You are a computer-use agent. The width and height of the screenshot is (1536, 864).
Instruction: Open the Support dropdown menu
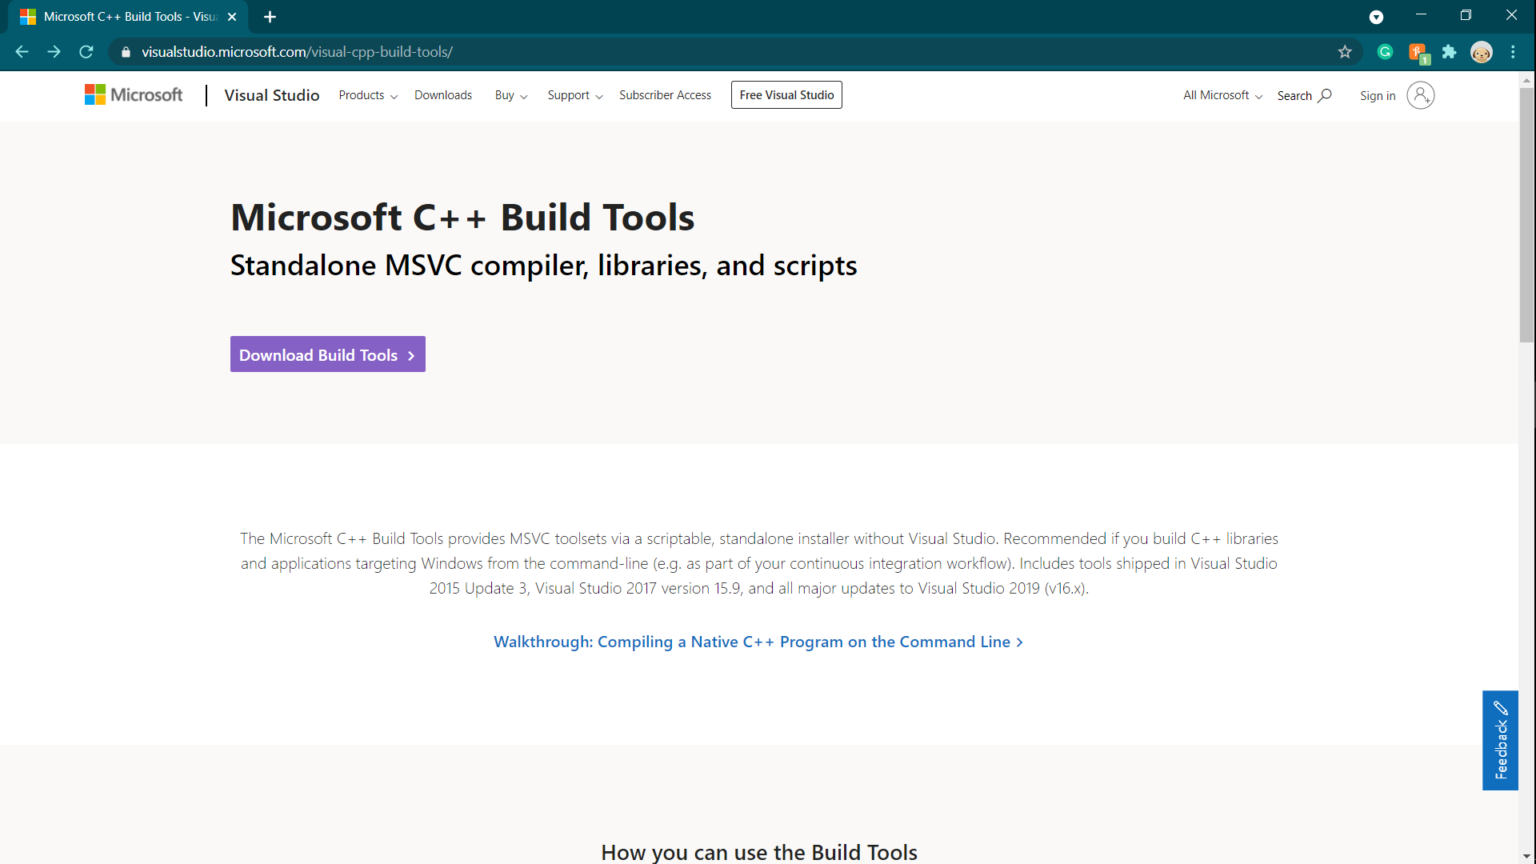coord(569,95)
